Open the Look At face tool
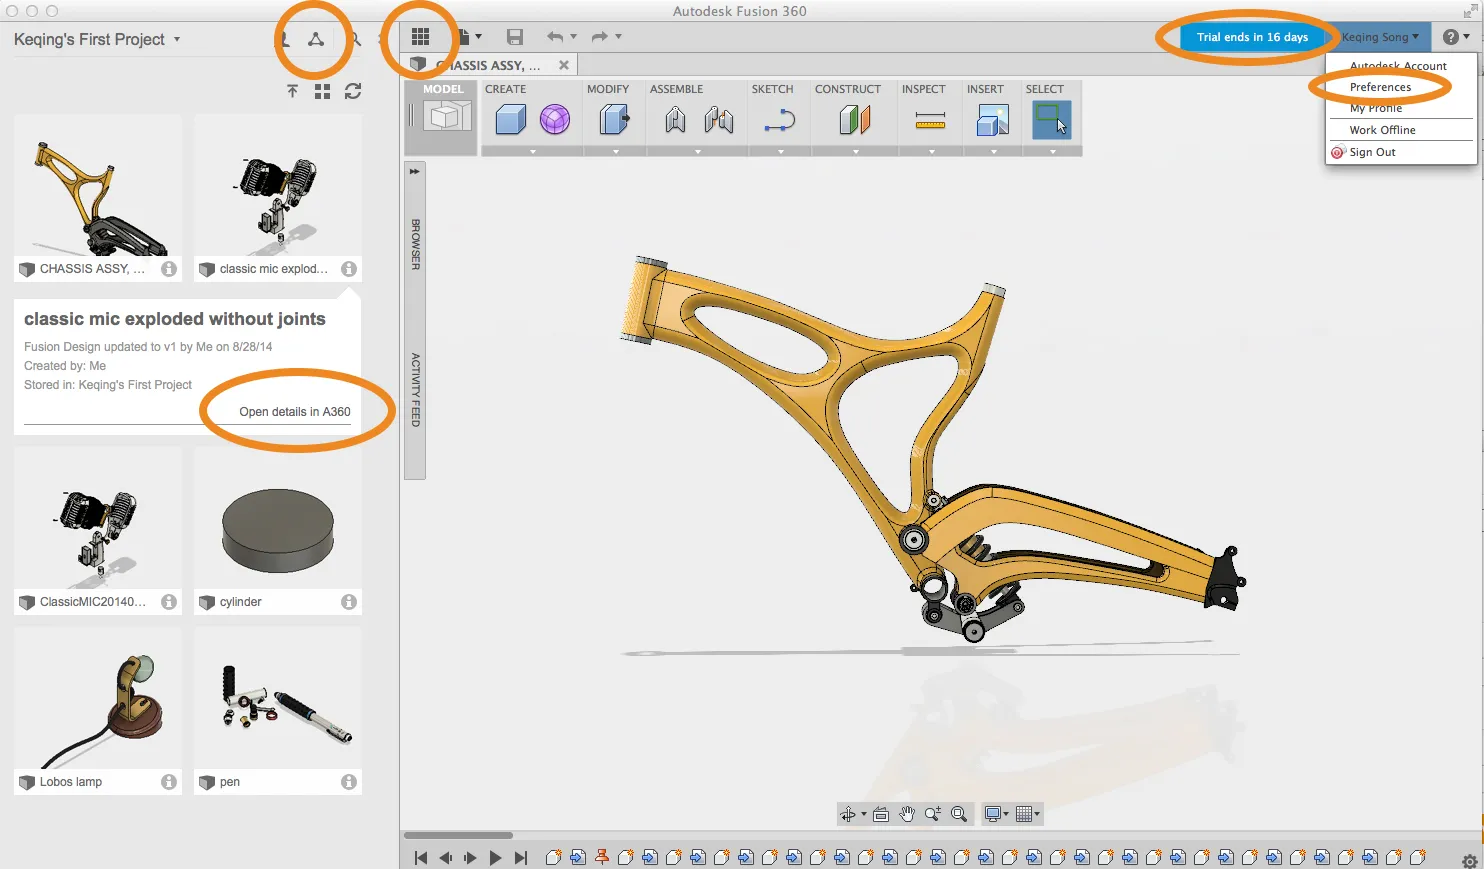 pyautogui.click(x=880, y=814)
